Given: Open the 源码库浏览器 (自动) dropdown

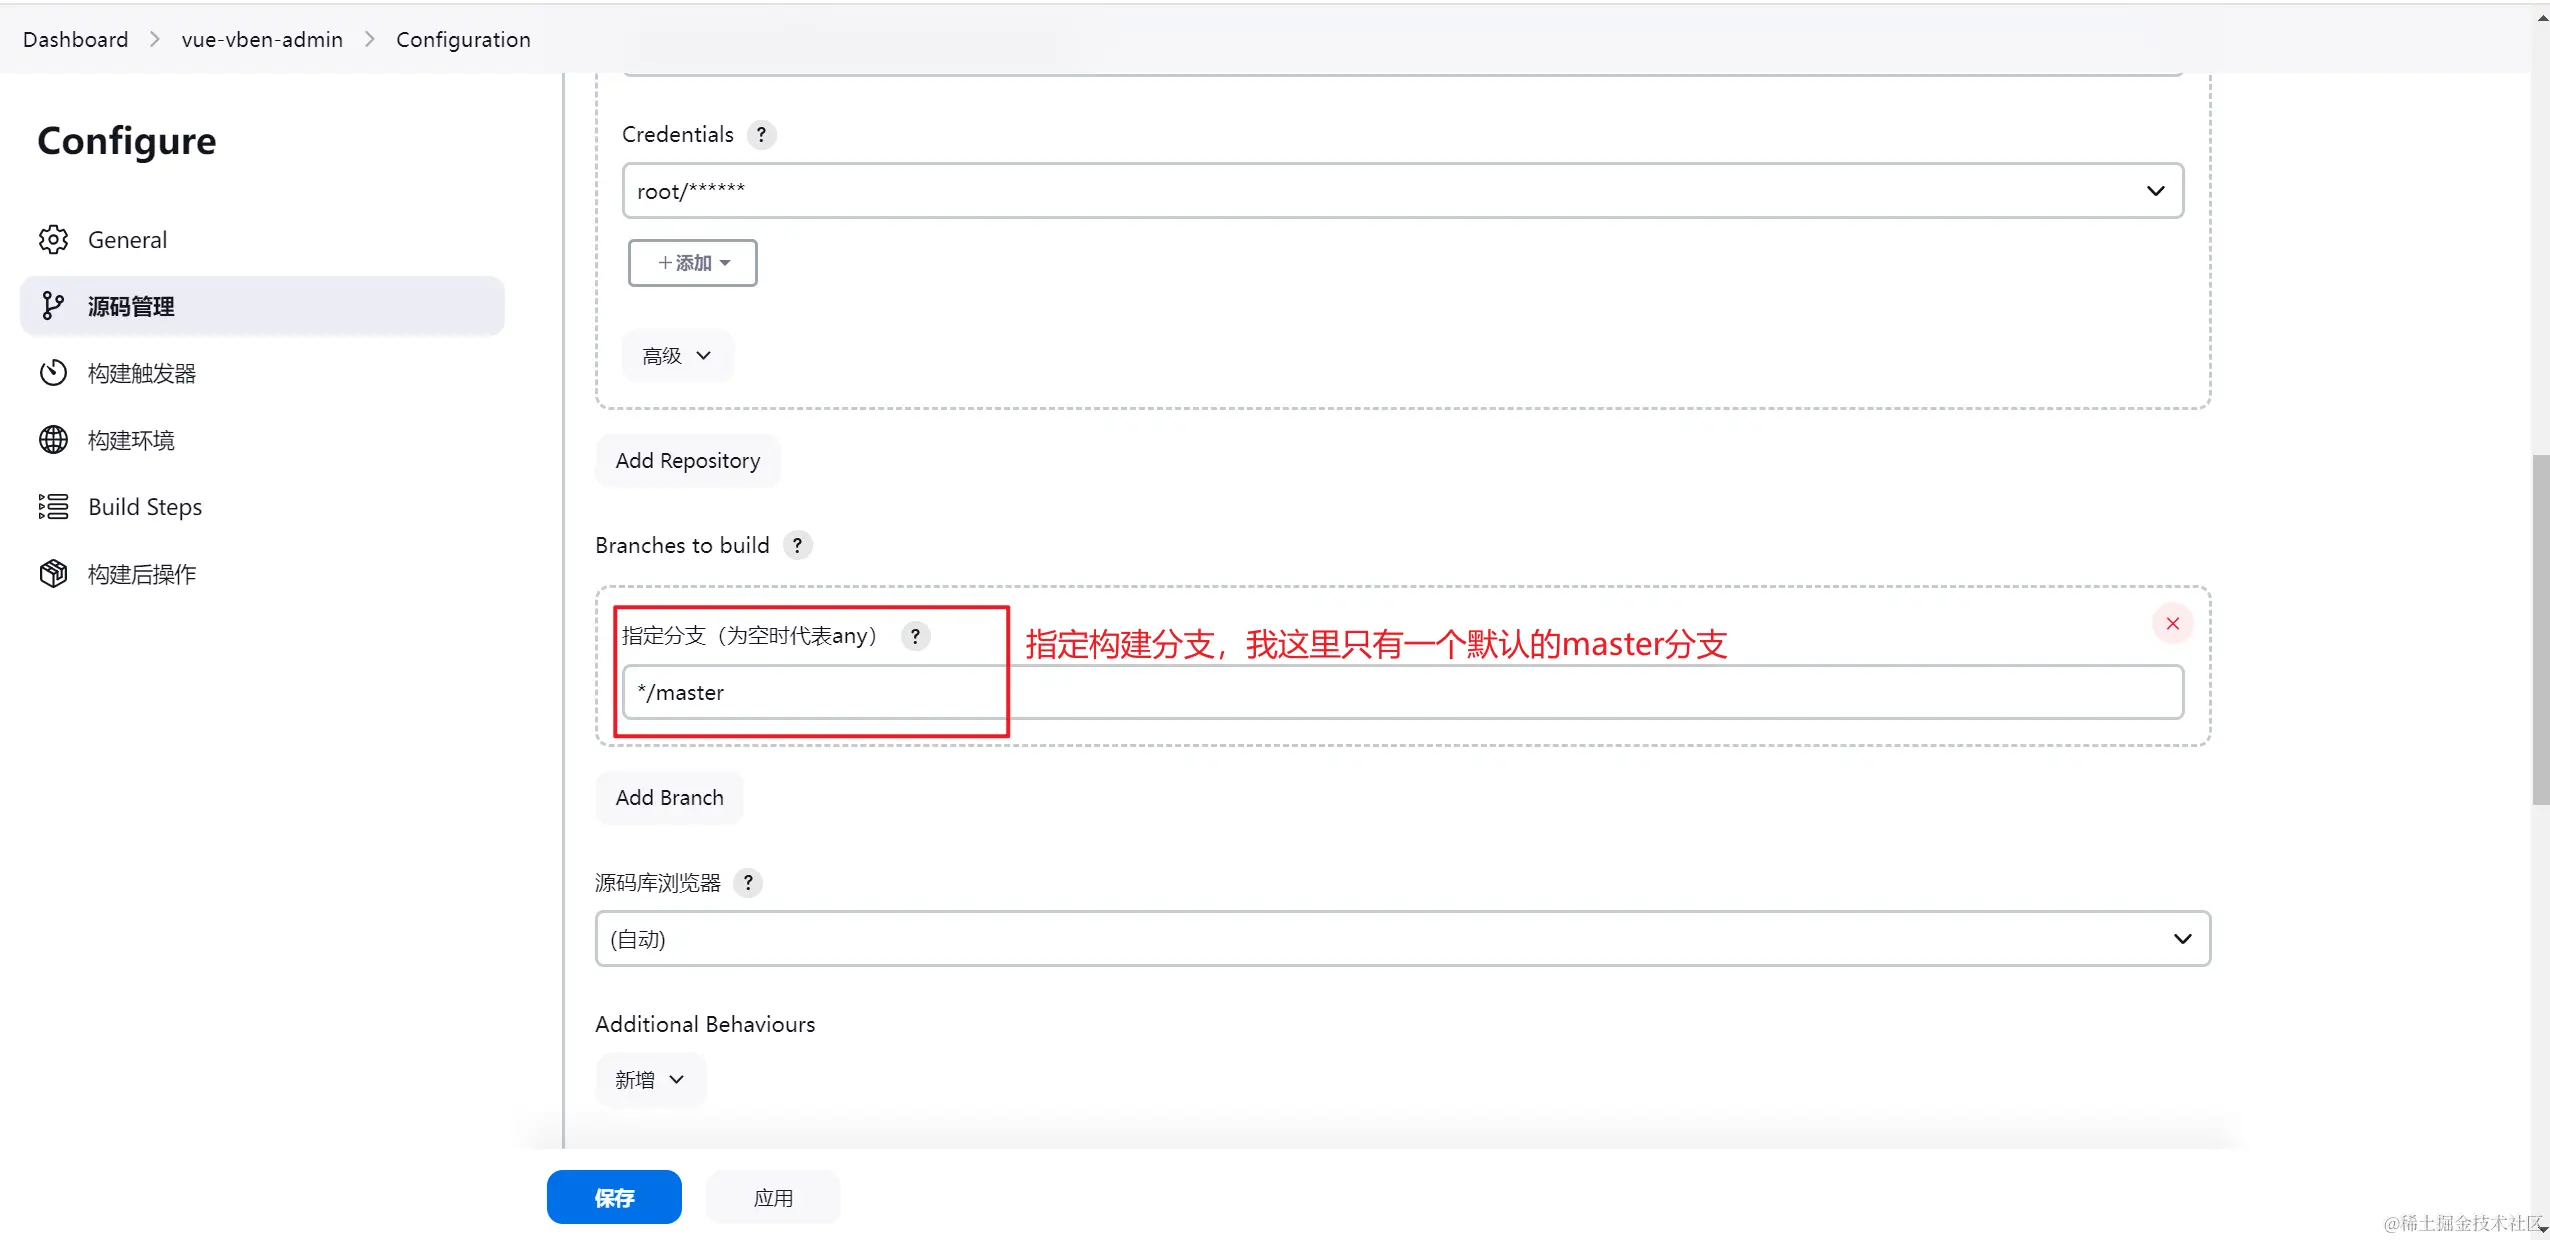Looking at the screenshot, I should click(1402, 939).
